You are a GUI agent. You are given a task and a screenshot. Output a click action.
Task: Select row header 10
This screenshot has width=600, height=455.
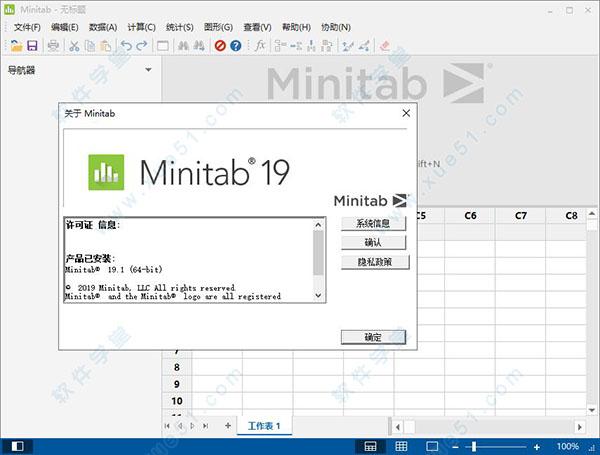pyautogui.click(x=177, y=401)
